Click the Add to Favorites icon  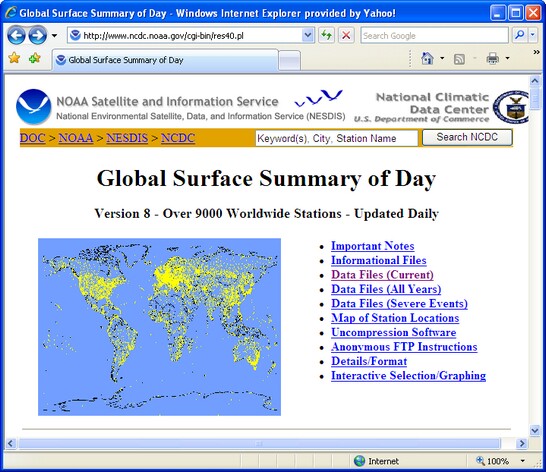34,58
